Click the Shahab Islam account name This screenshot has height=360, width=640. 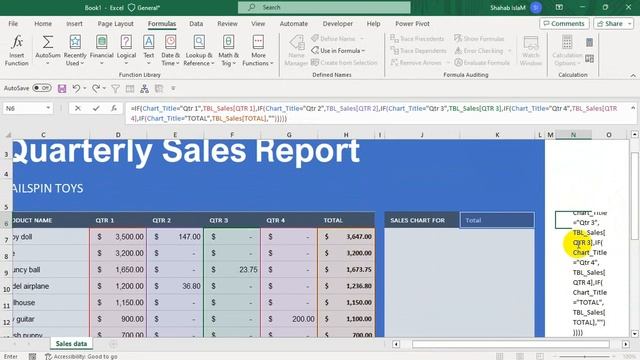click(507, 7)
